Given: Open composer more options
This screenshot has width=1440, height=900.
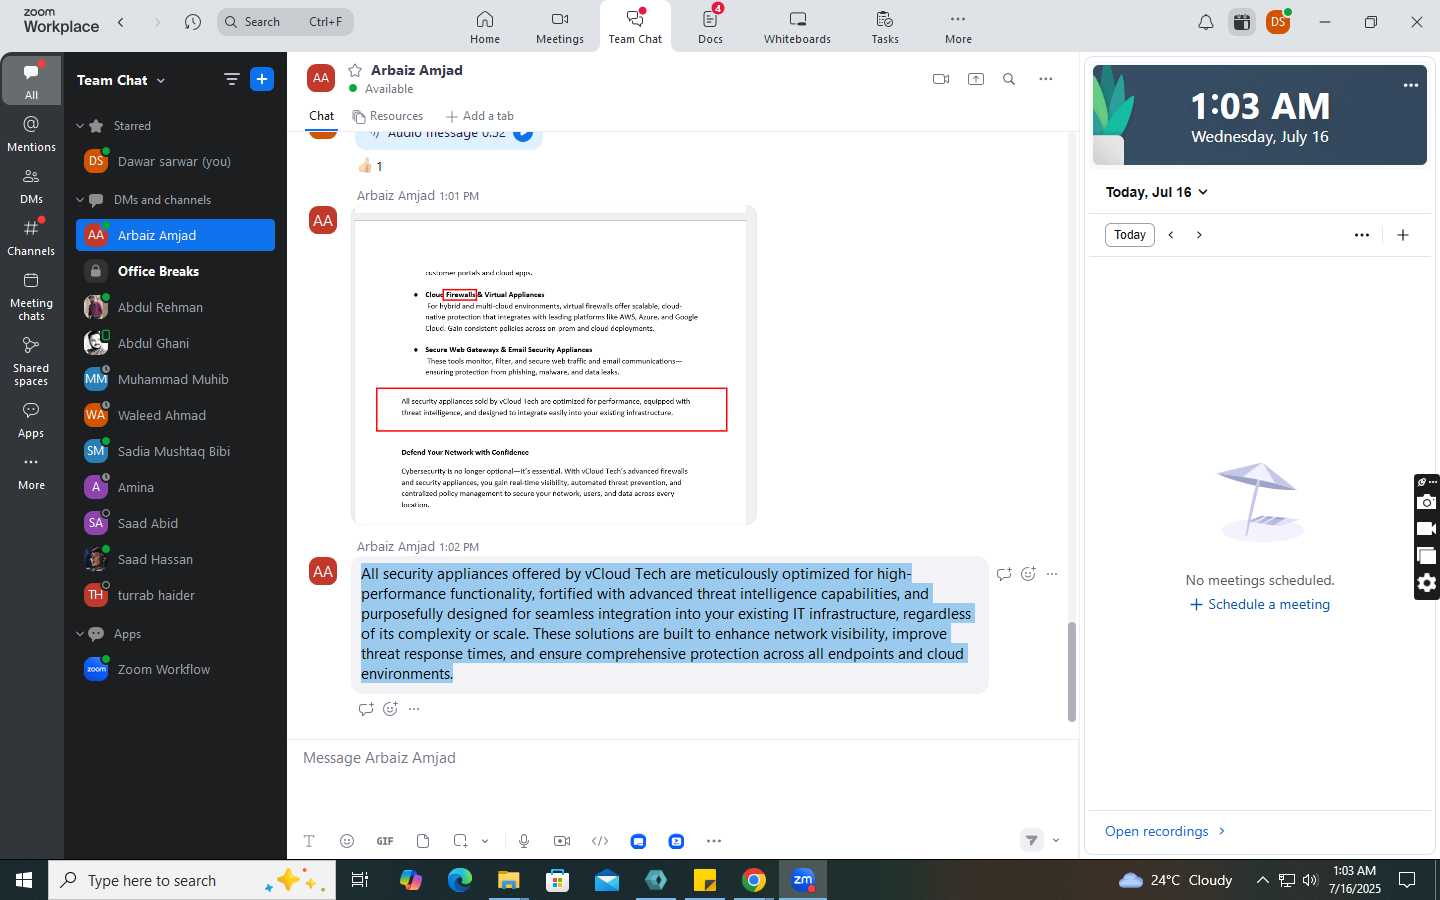Looking at the screenshot, I should (714, 841).
